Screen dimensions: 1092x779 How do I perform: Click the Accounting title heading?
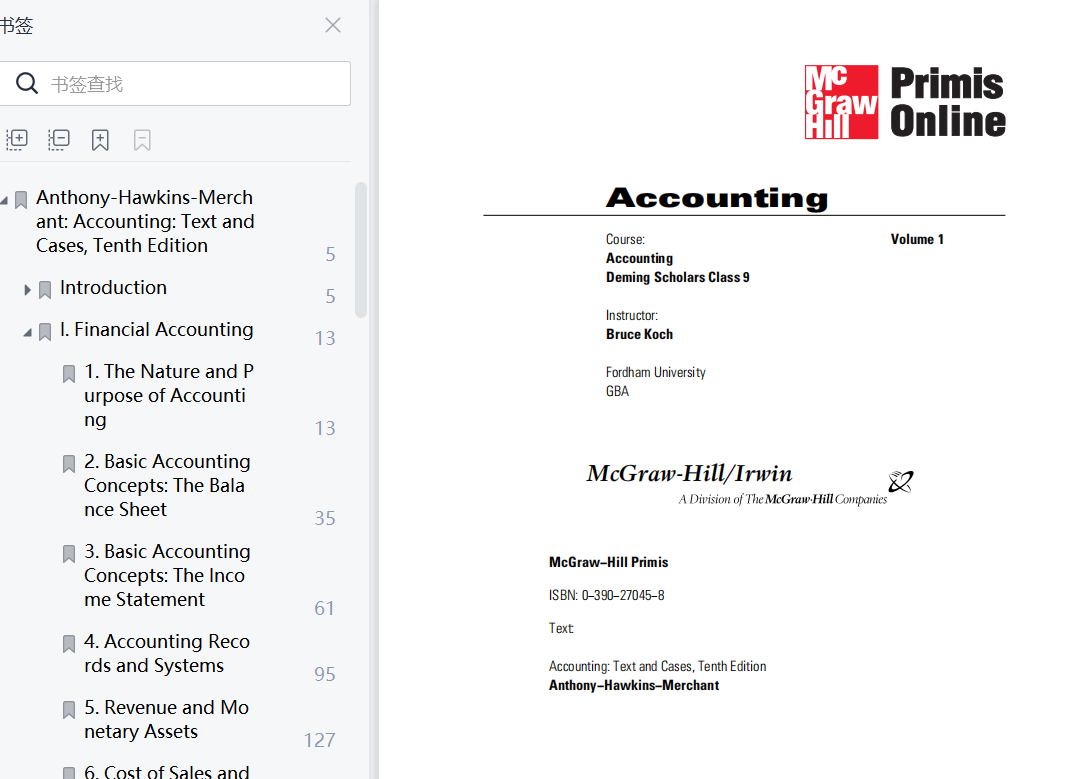(x=717, y=198)
